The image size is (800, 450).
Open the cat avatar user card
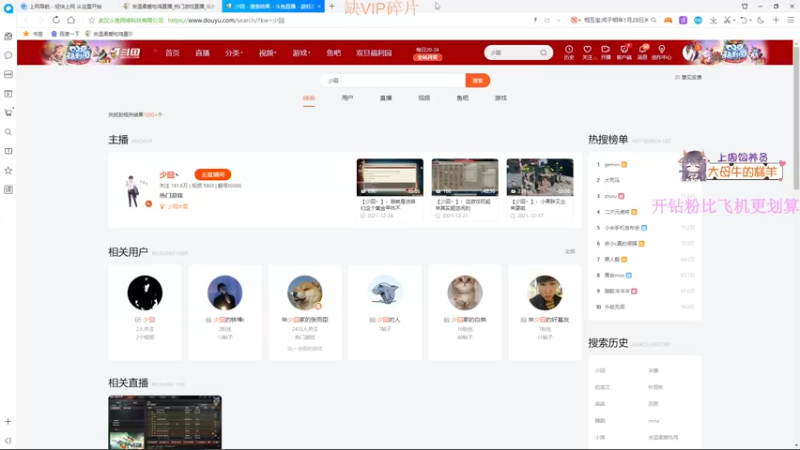point(465,312)
